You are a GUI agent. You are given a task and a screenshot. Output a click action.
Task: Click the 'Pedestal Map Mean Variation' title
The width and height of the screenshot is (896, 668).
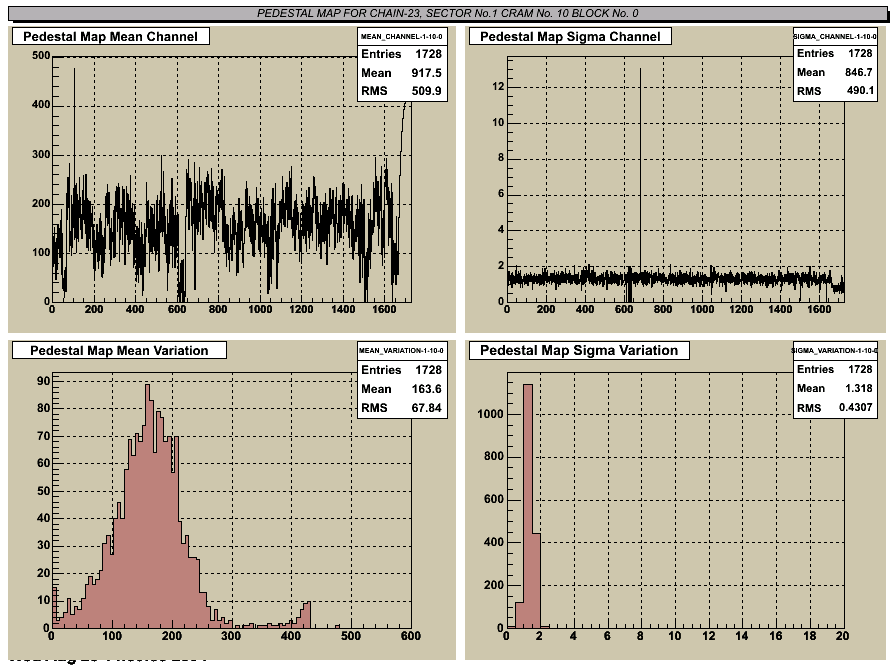119,350
